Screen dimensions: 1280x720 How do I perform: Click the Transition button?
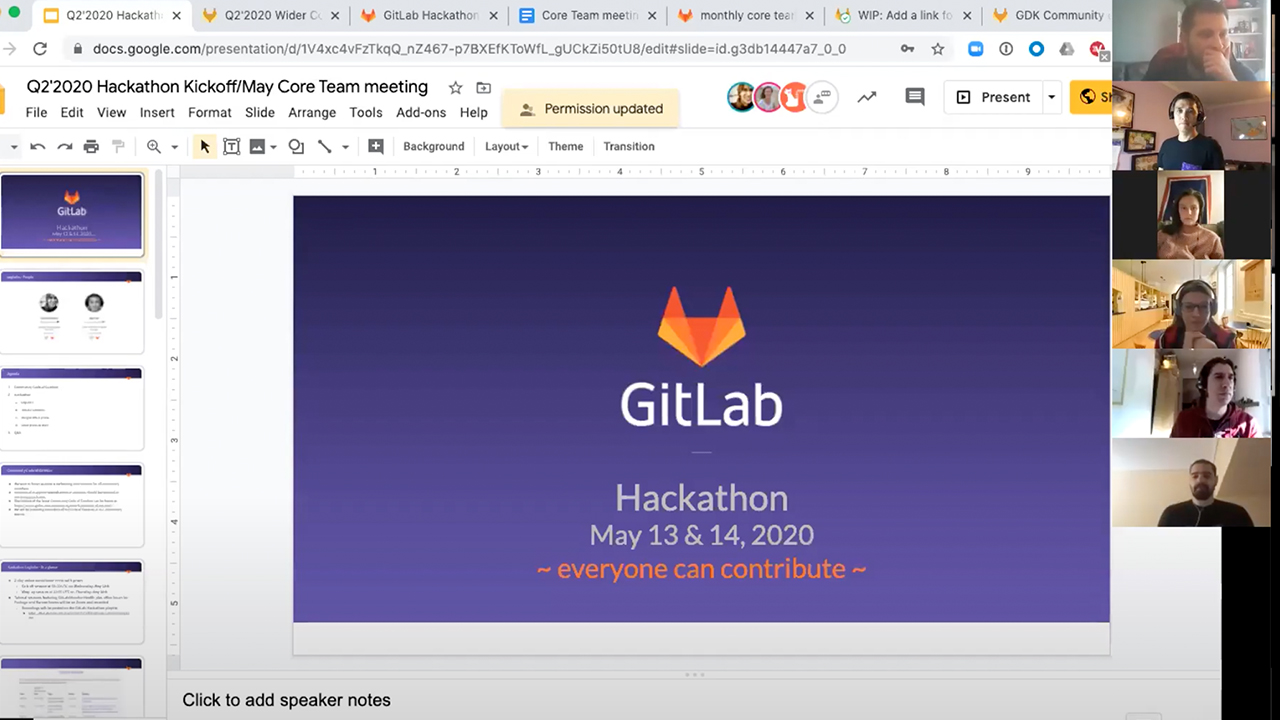point(629,146)
